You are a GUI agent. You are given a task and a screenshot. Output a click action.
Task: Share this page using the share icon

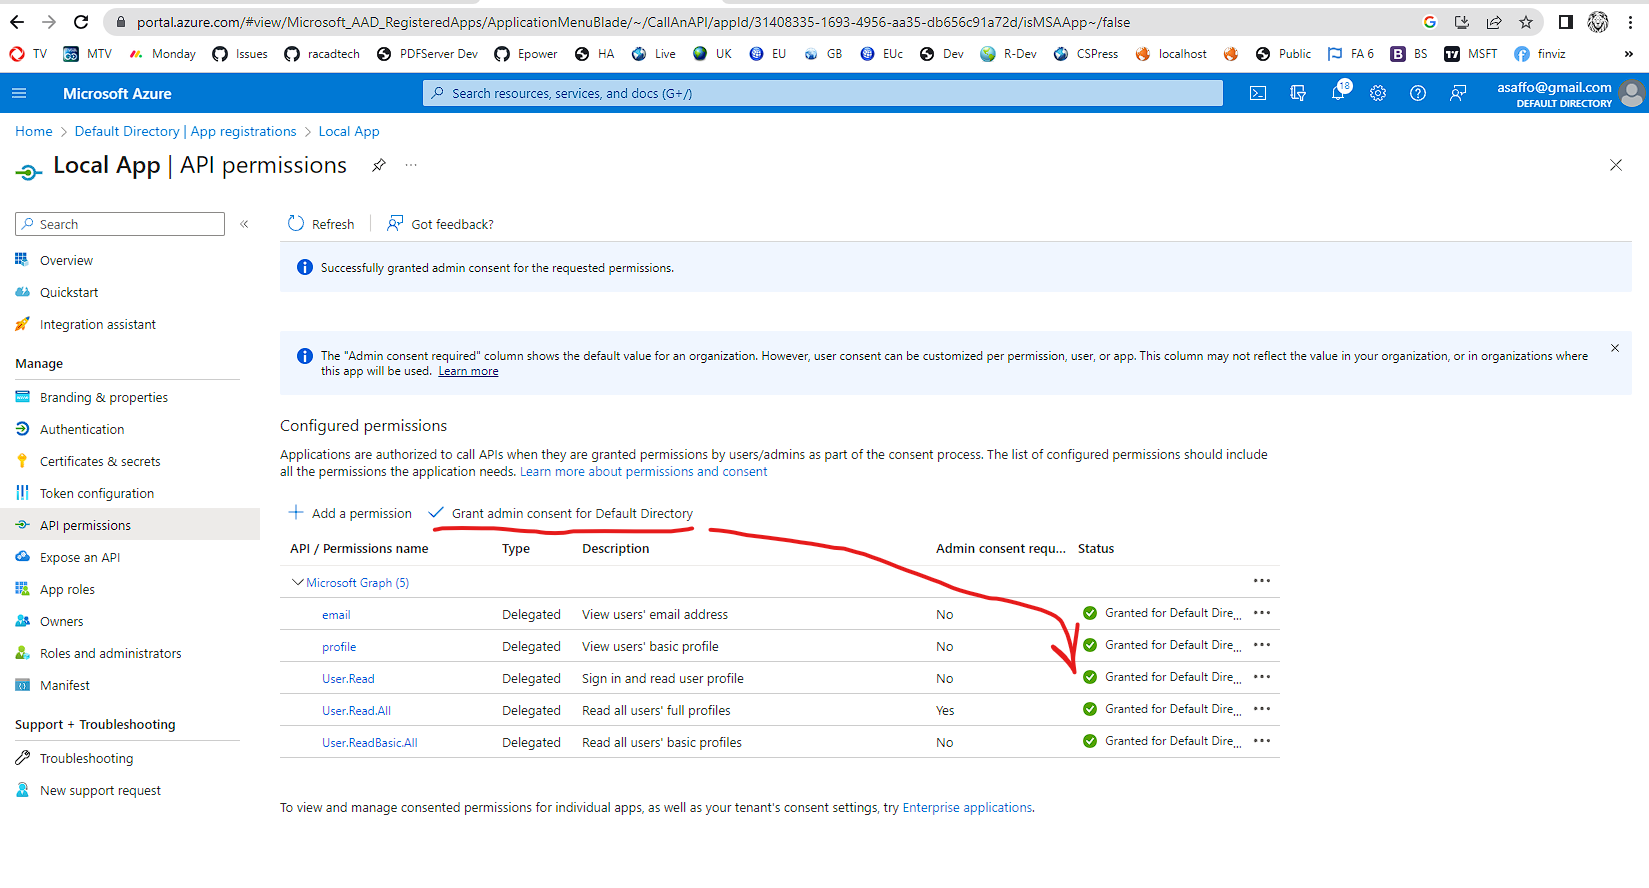click(x=1494, y=22)
